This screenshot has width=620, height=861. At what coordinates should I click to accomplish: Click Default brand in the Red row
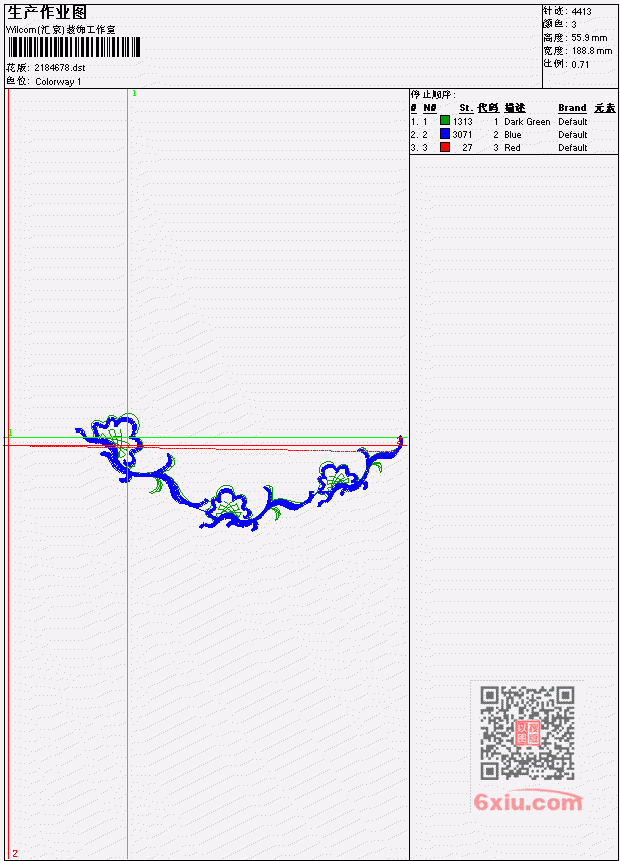click(573, 148)
